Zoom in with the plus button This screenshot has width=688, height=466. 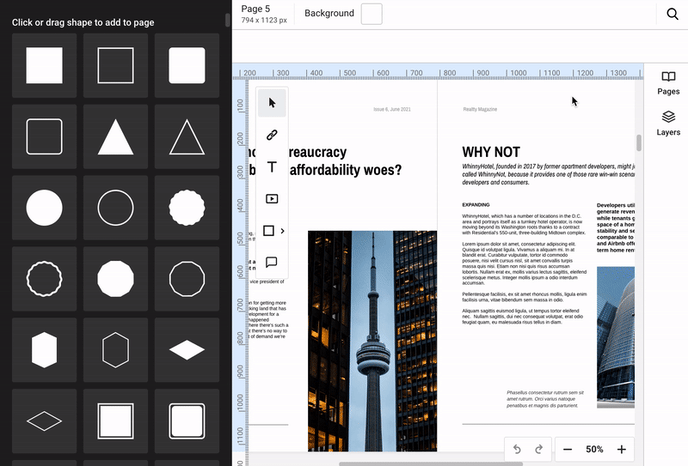pos(621,449)
